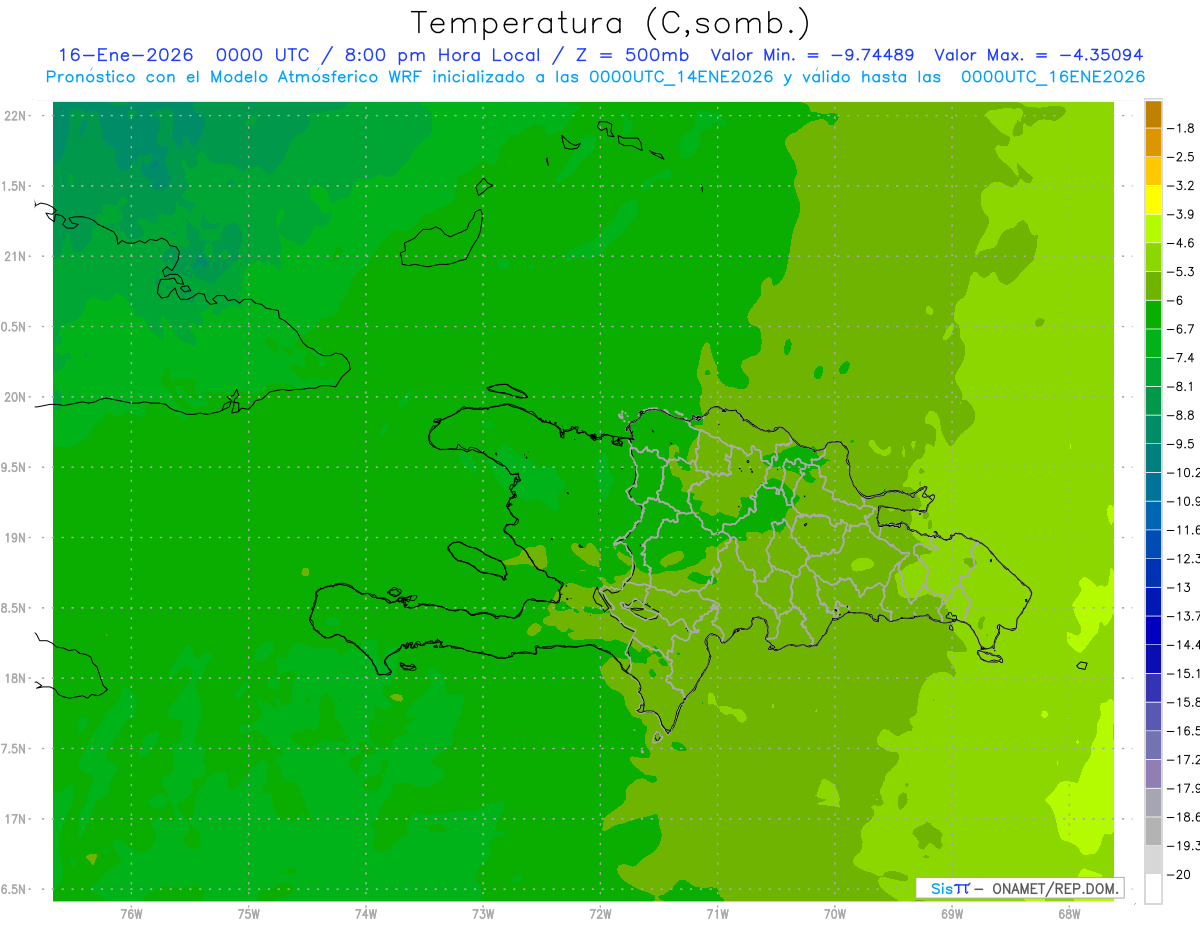Select the legend swatch between -4.6 and -5.3
1200x927 pixels.
(1153, 257)
